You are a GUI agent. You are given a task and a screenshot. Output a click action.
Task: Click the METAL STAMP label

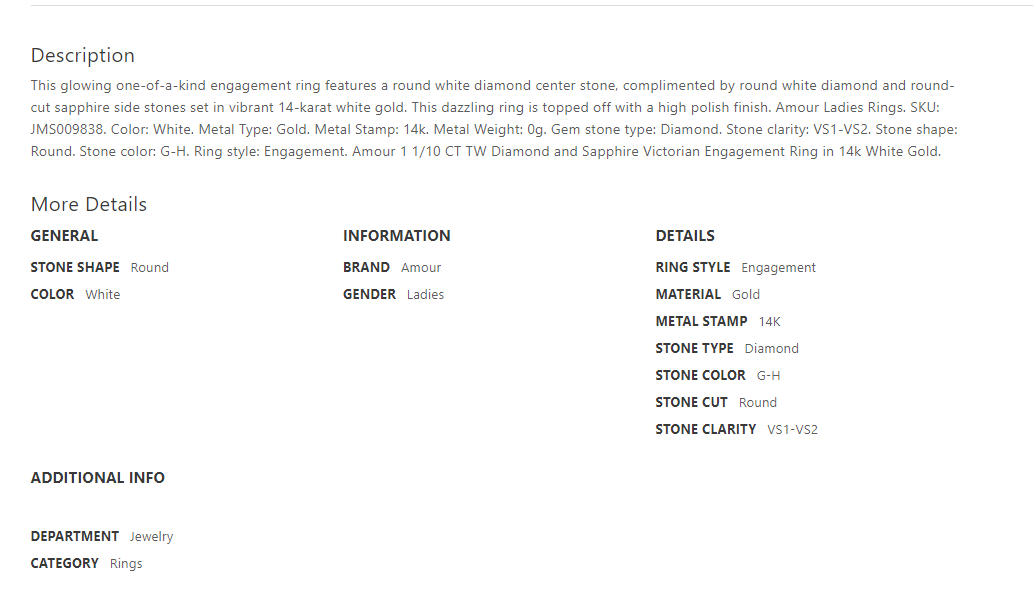click(x=701, y=322)
